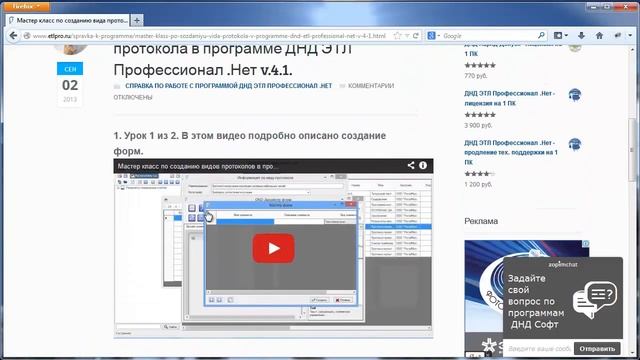
Task: Play the YouTube video with the red button
Action: click(x=273, y=248)
